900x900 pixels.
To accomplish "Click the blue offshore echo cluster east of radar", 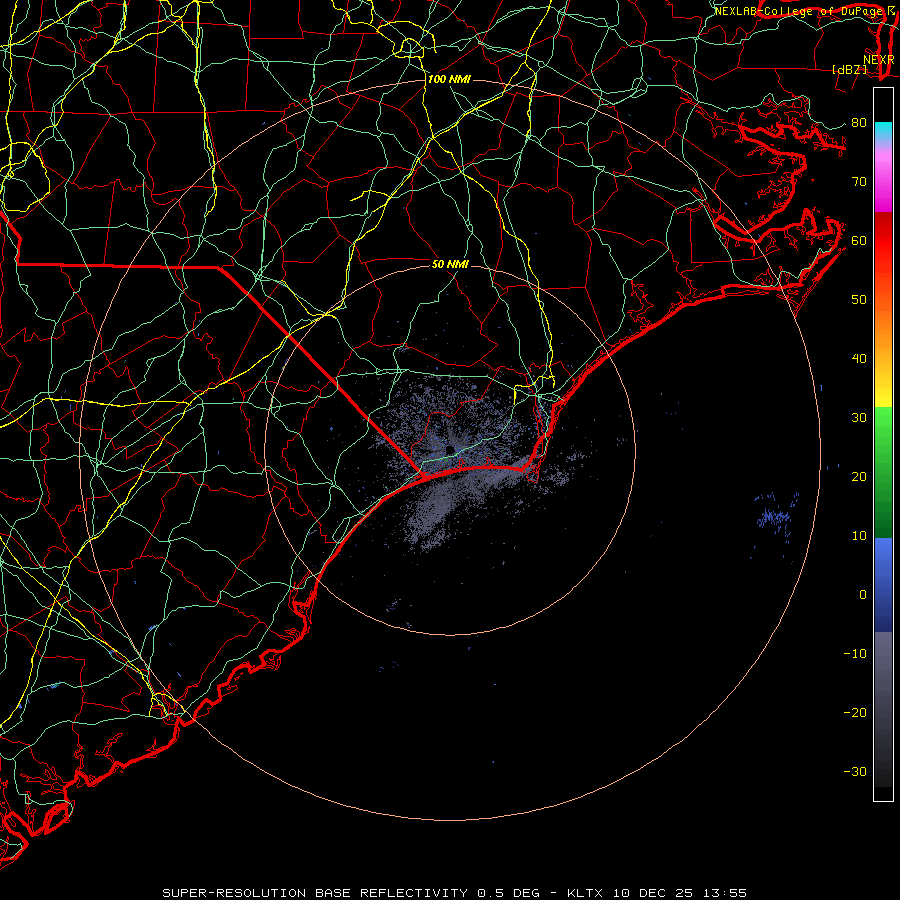I will (x=775, y=517).
